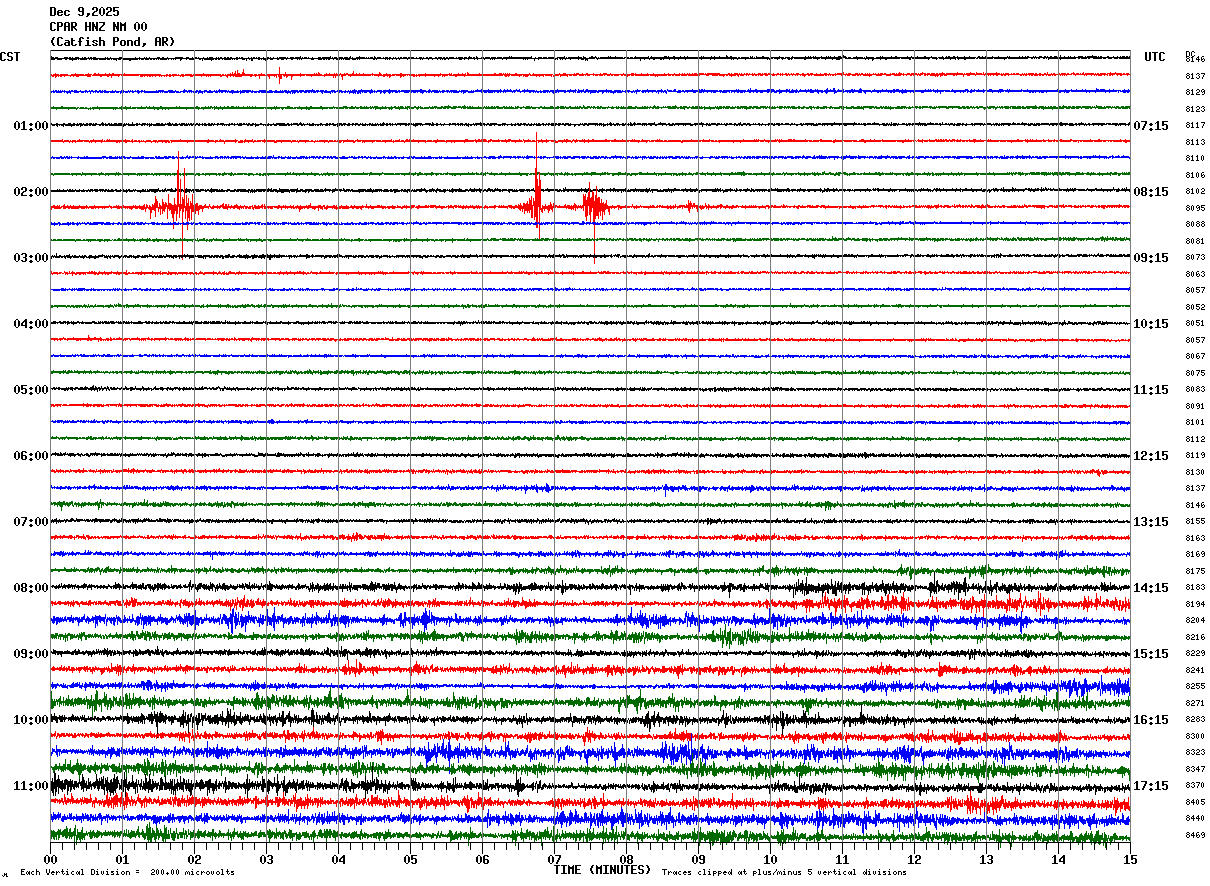Click minute tick 15 on time axis

(1130, 859)
